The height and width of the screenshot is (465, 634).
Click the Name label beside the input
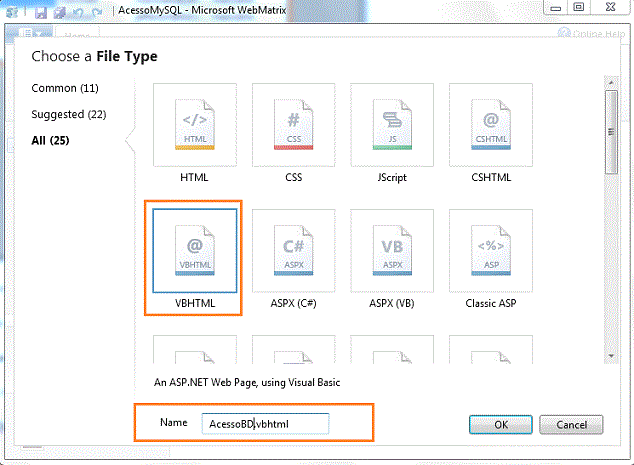(x=174, y=423)
